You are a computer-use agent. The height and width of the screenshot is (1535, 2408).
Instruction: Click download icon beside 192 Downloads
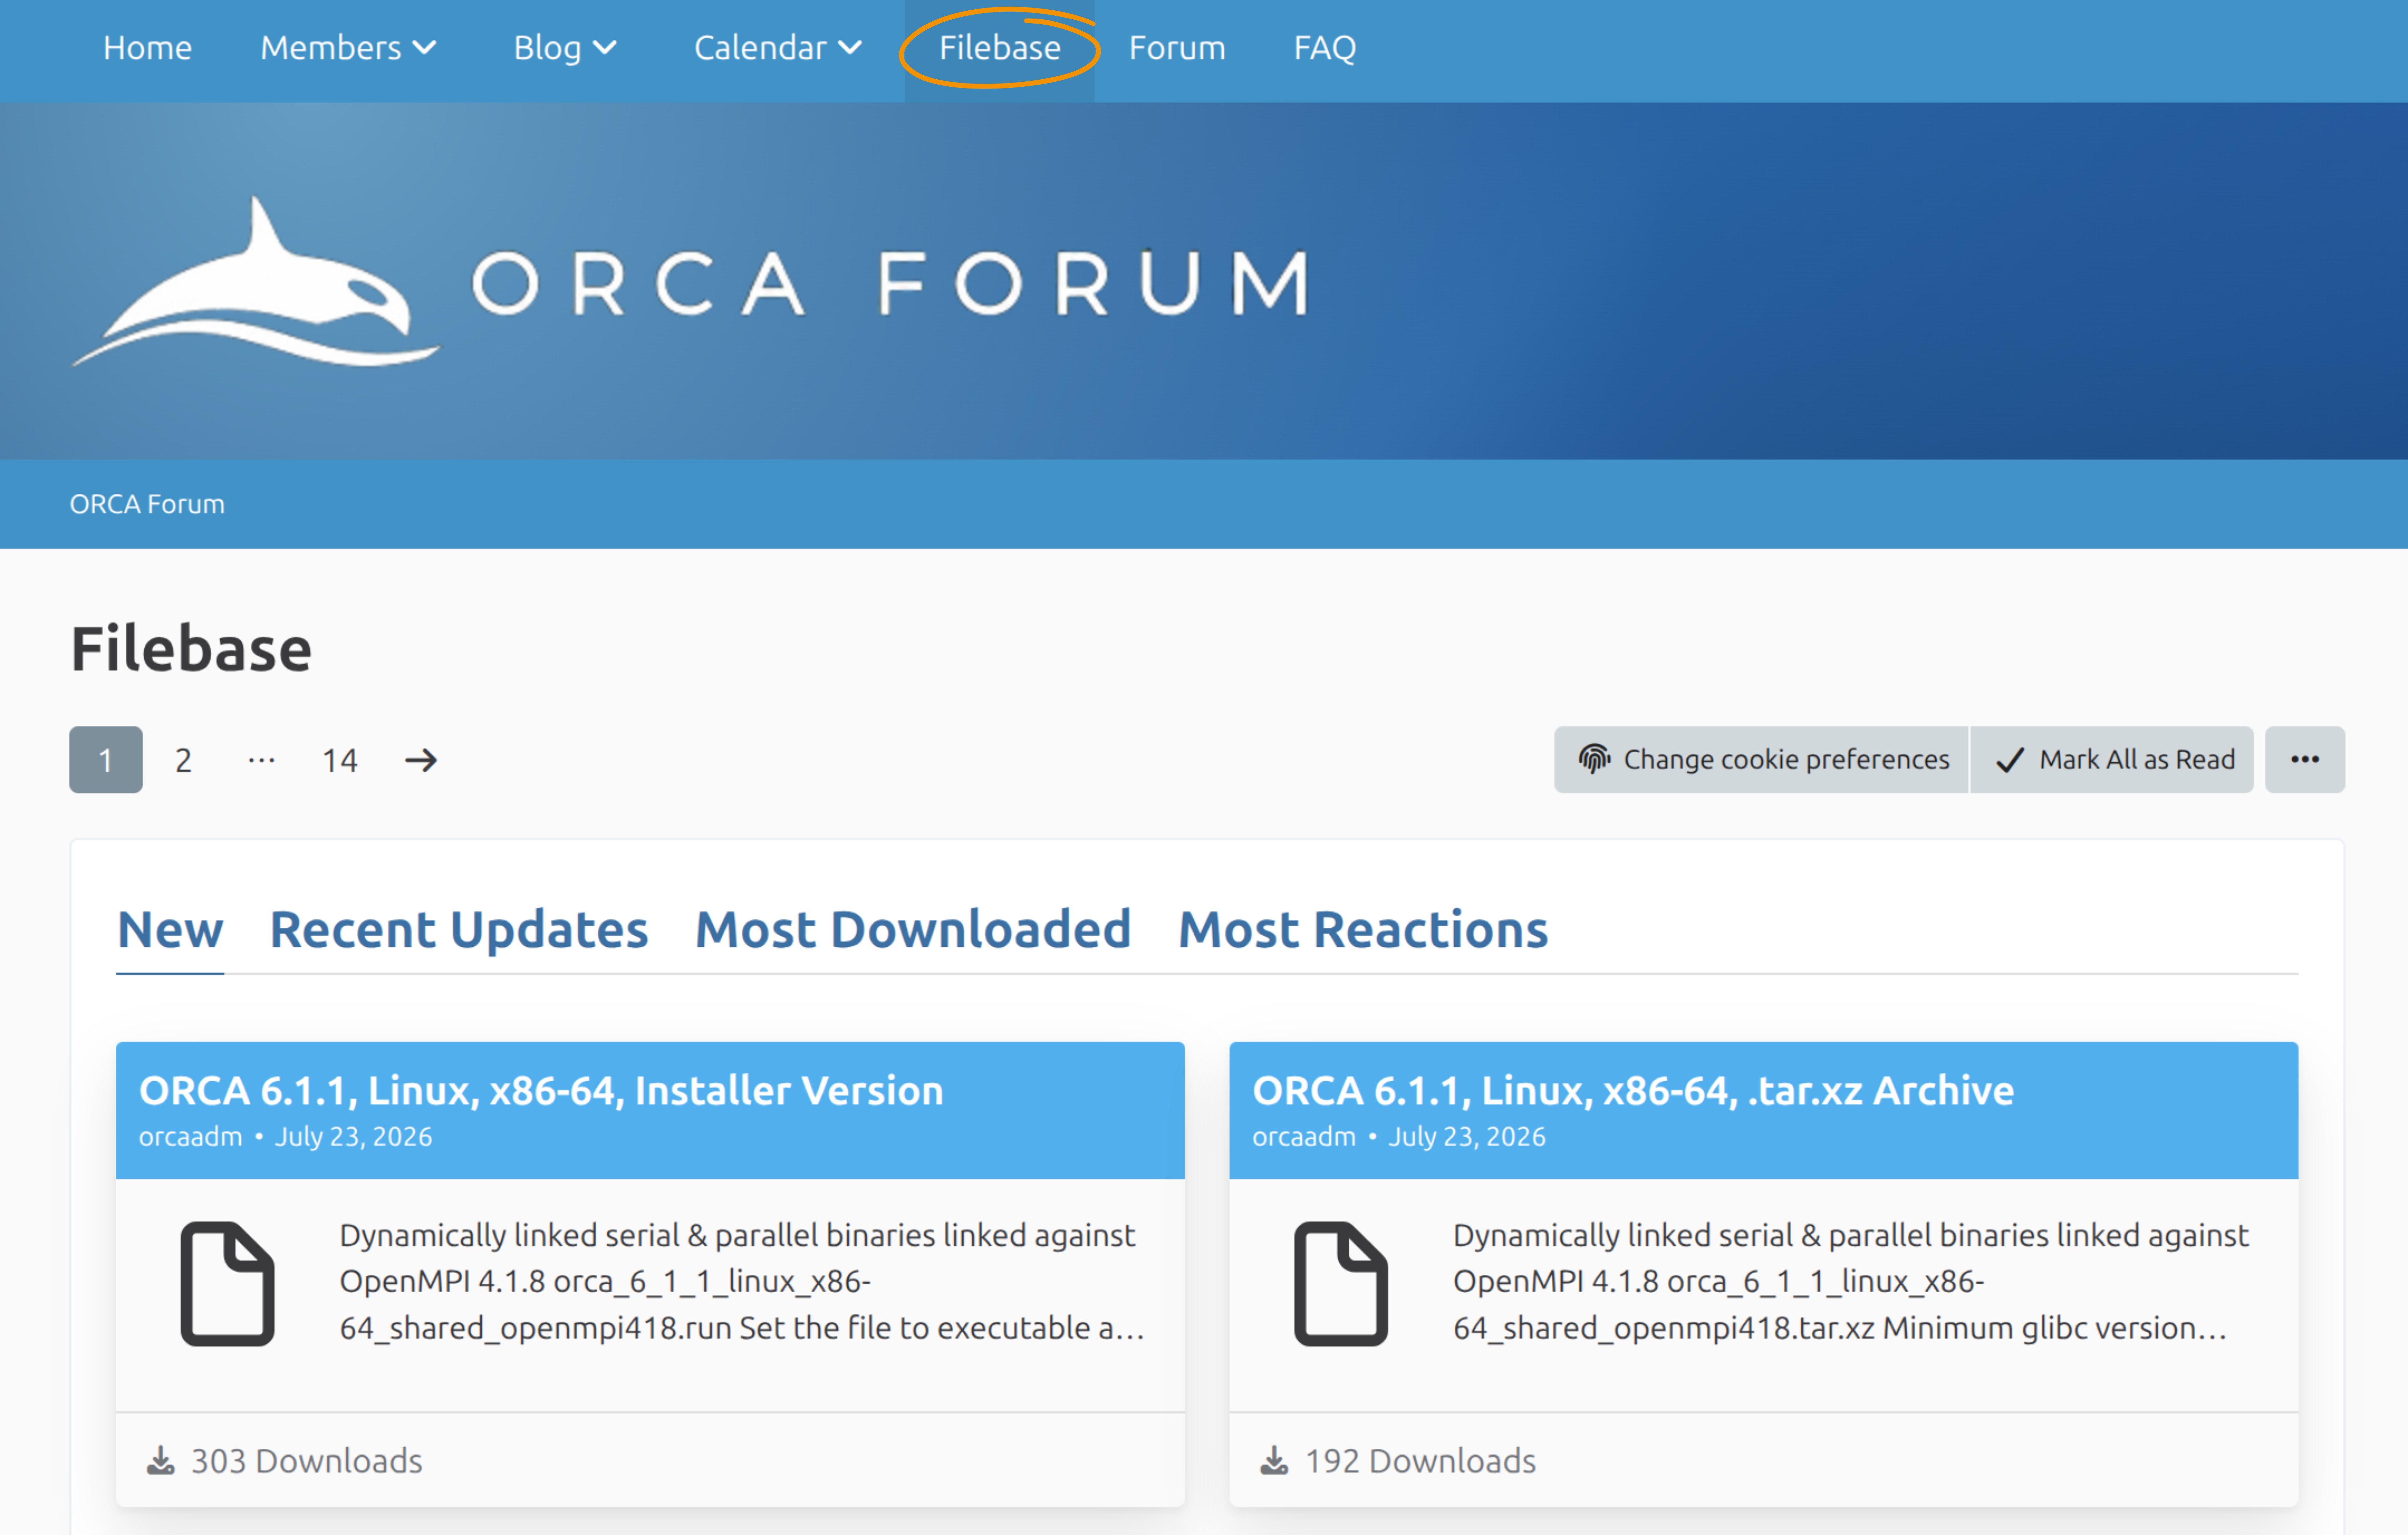[x=1274, y=1461]
